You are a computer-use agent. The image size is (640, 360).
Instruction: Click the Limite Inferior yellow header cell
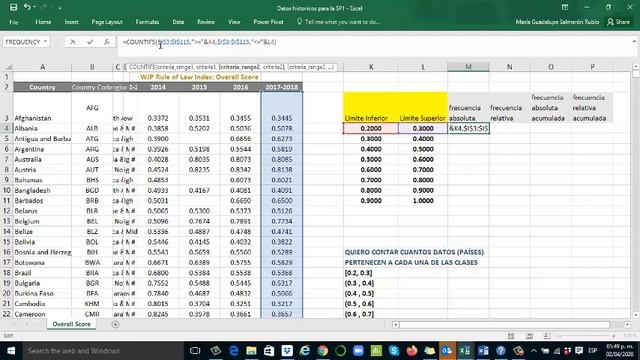371,108
